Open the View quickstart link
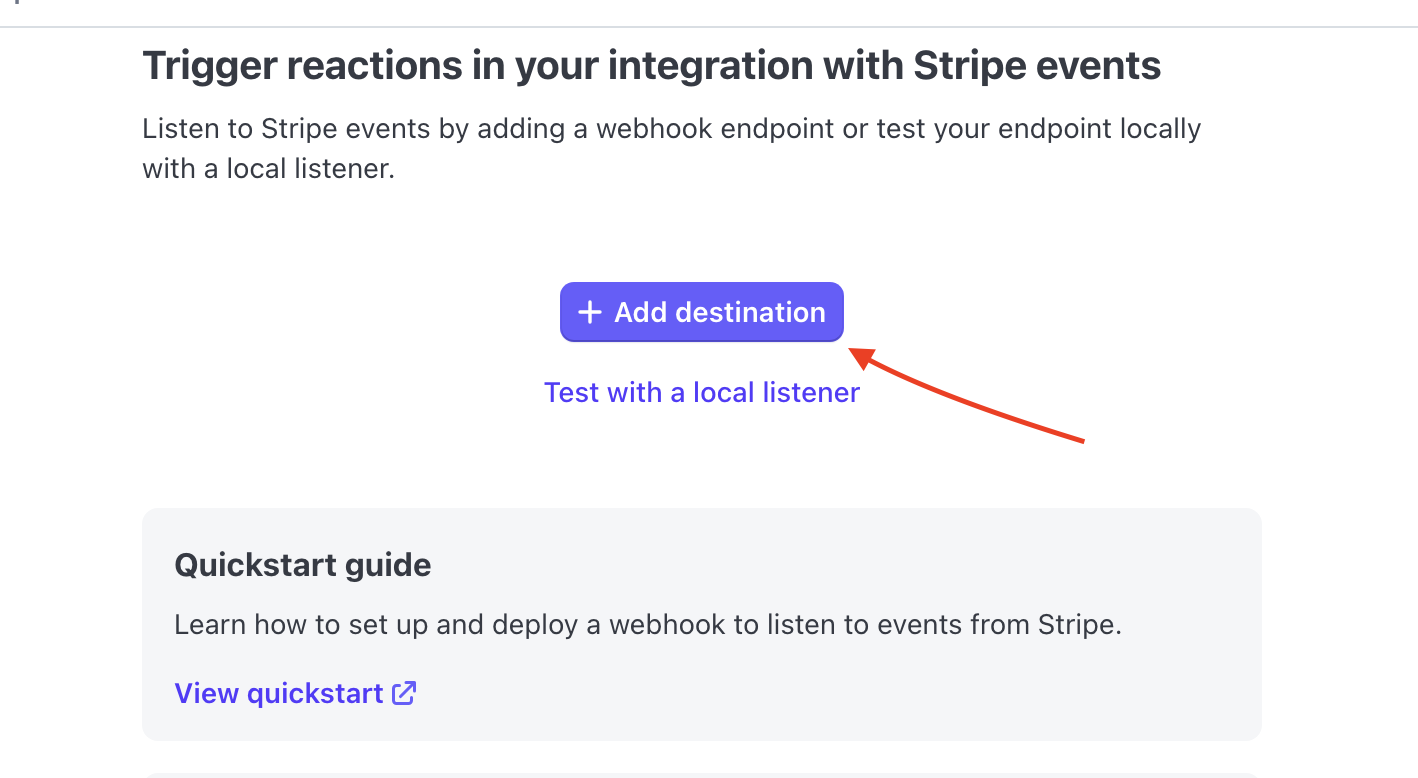Image resolution: width=1418 pixels, height=778 pixels. 295,693
